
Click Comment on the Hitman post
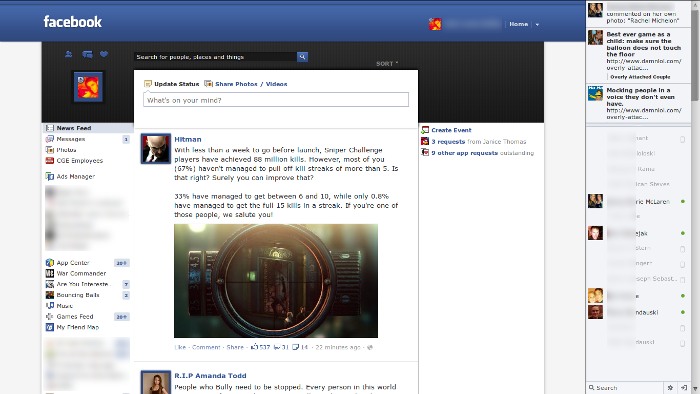[206, 347]
